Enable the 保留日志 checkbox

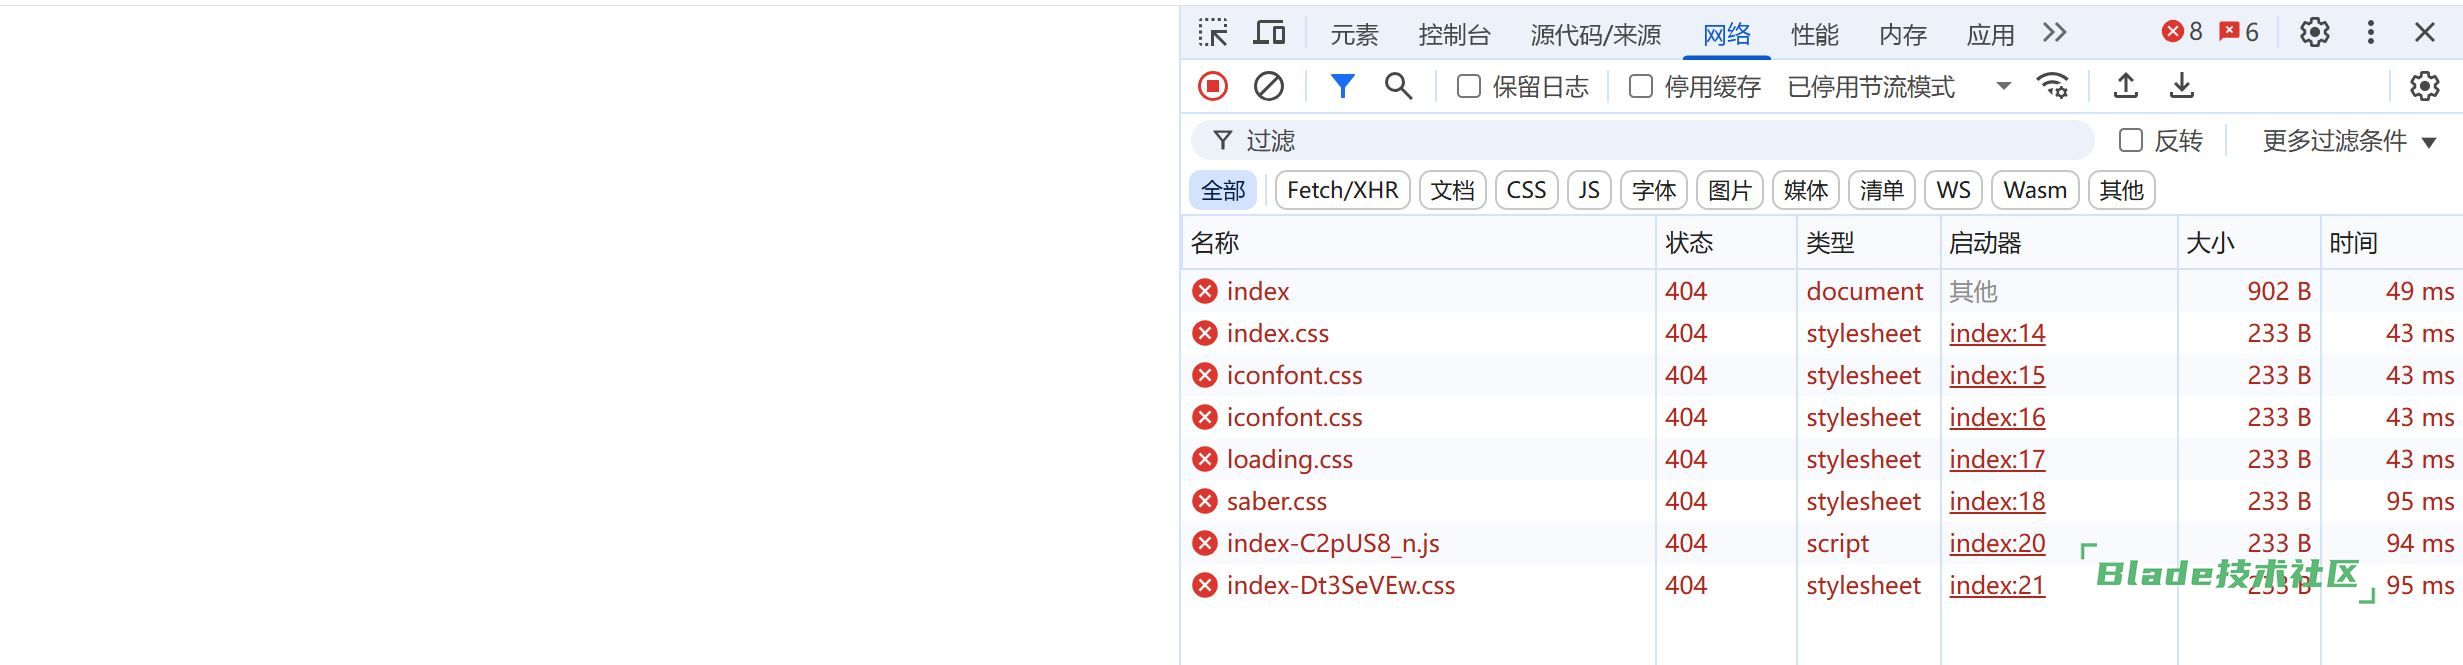pyautogui.click(x=1469, y=87)
